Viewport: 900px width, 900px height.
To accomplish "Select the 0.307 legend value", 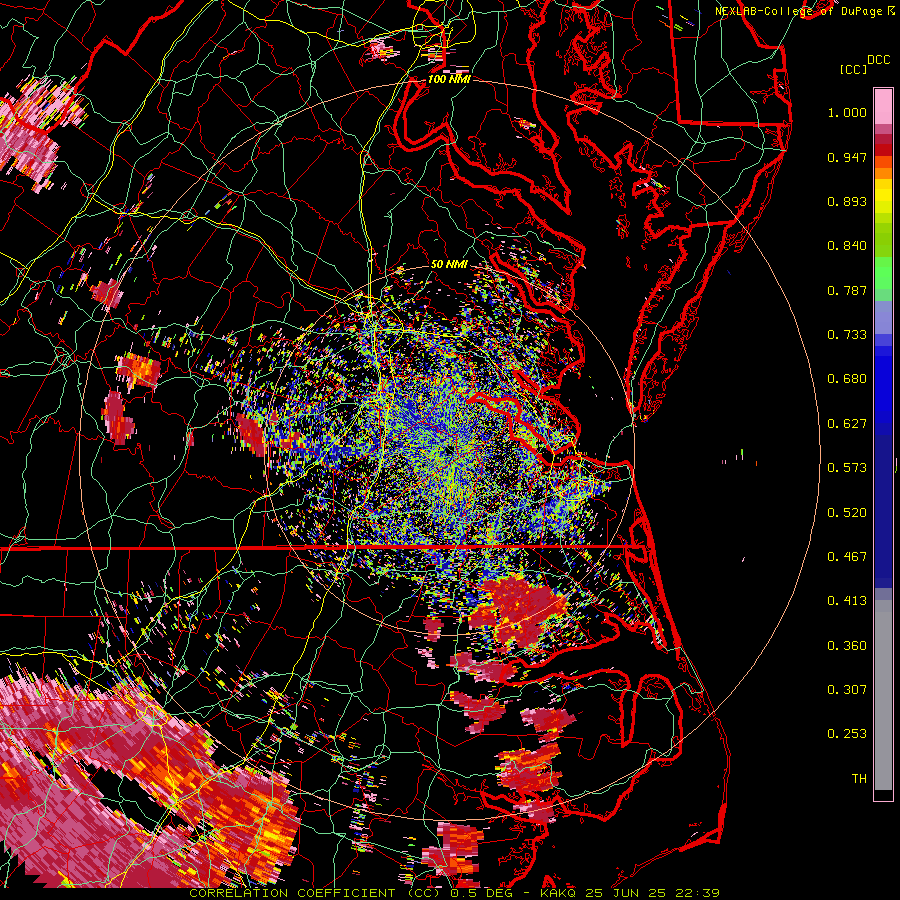I will tap(847, 690).
